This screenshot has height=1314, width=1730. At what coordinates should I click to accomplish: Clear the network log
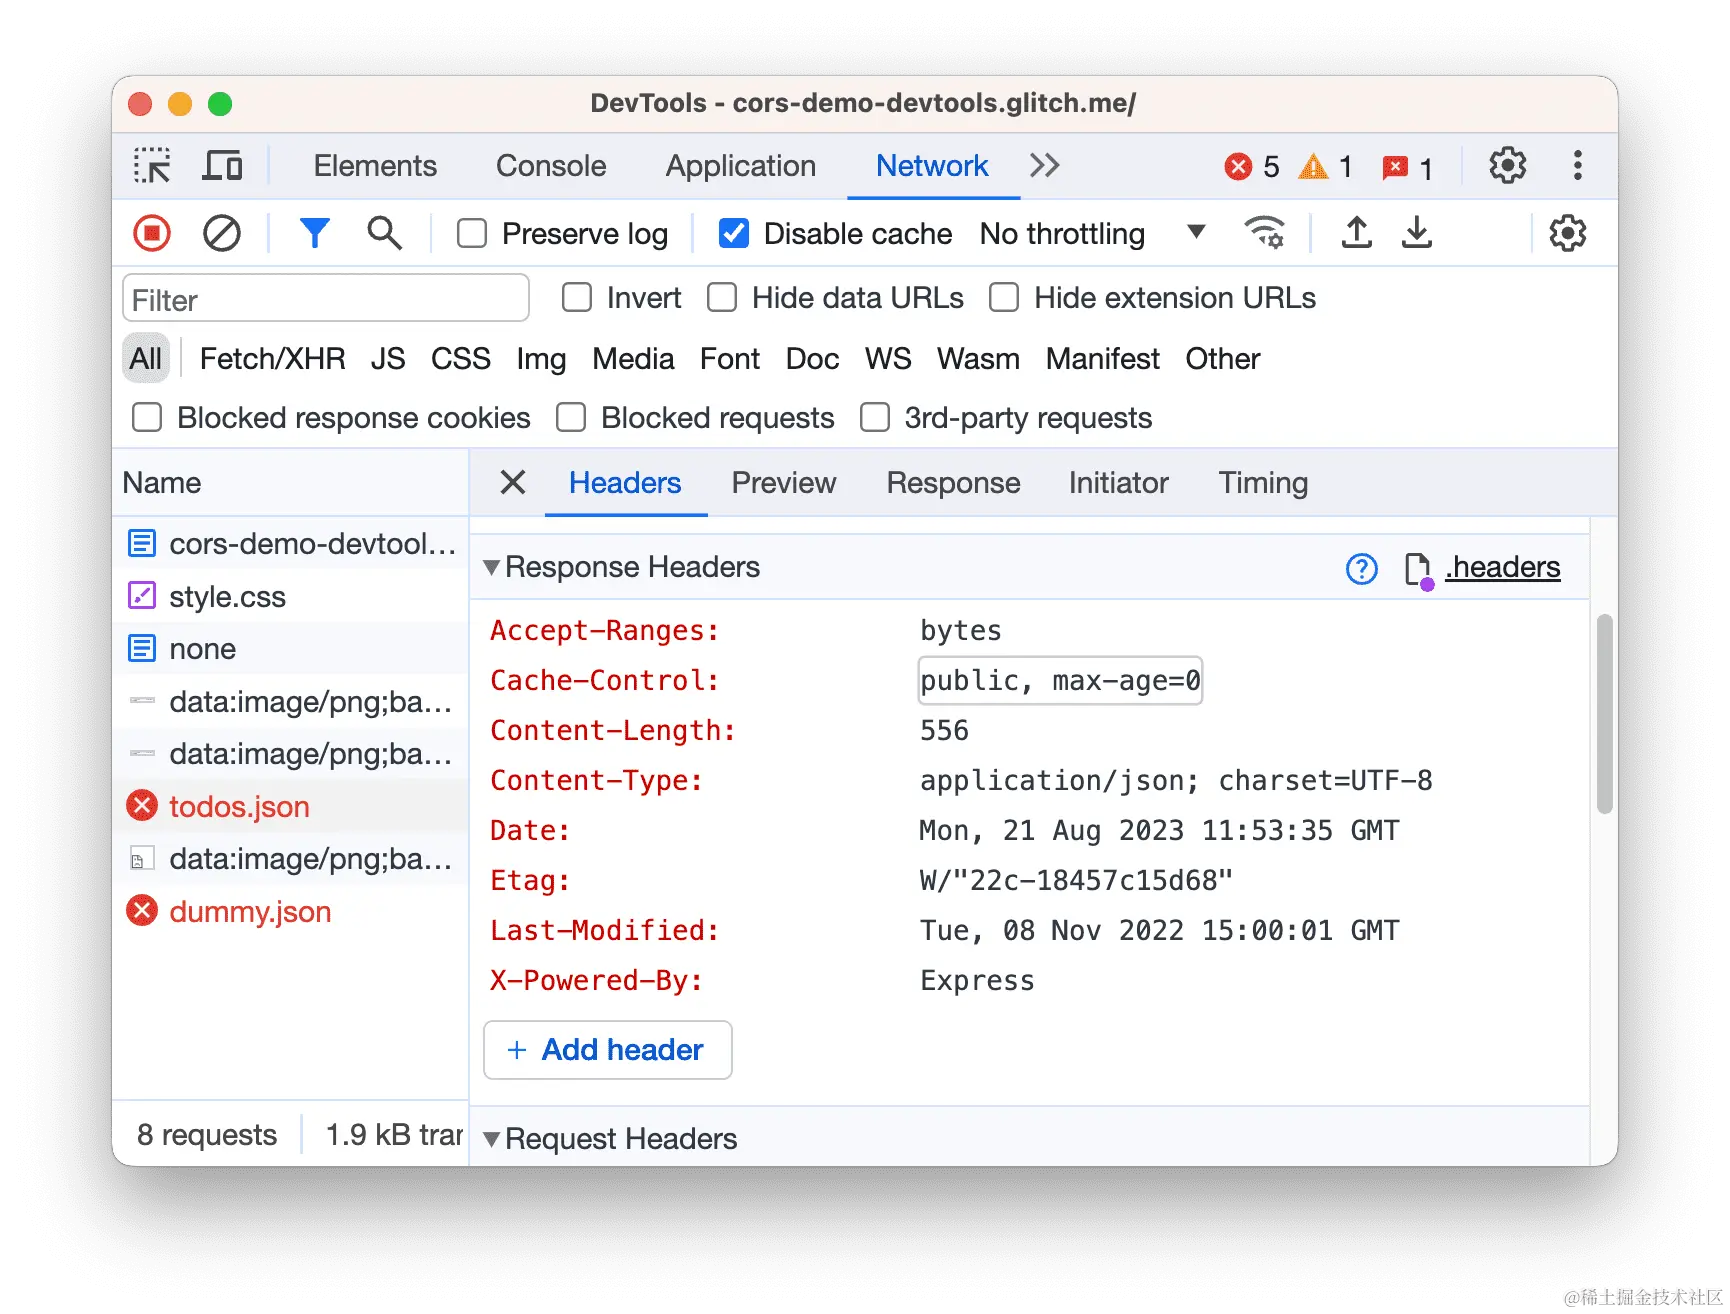(x=222, y=232)
